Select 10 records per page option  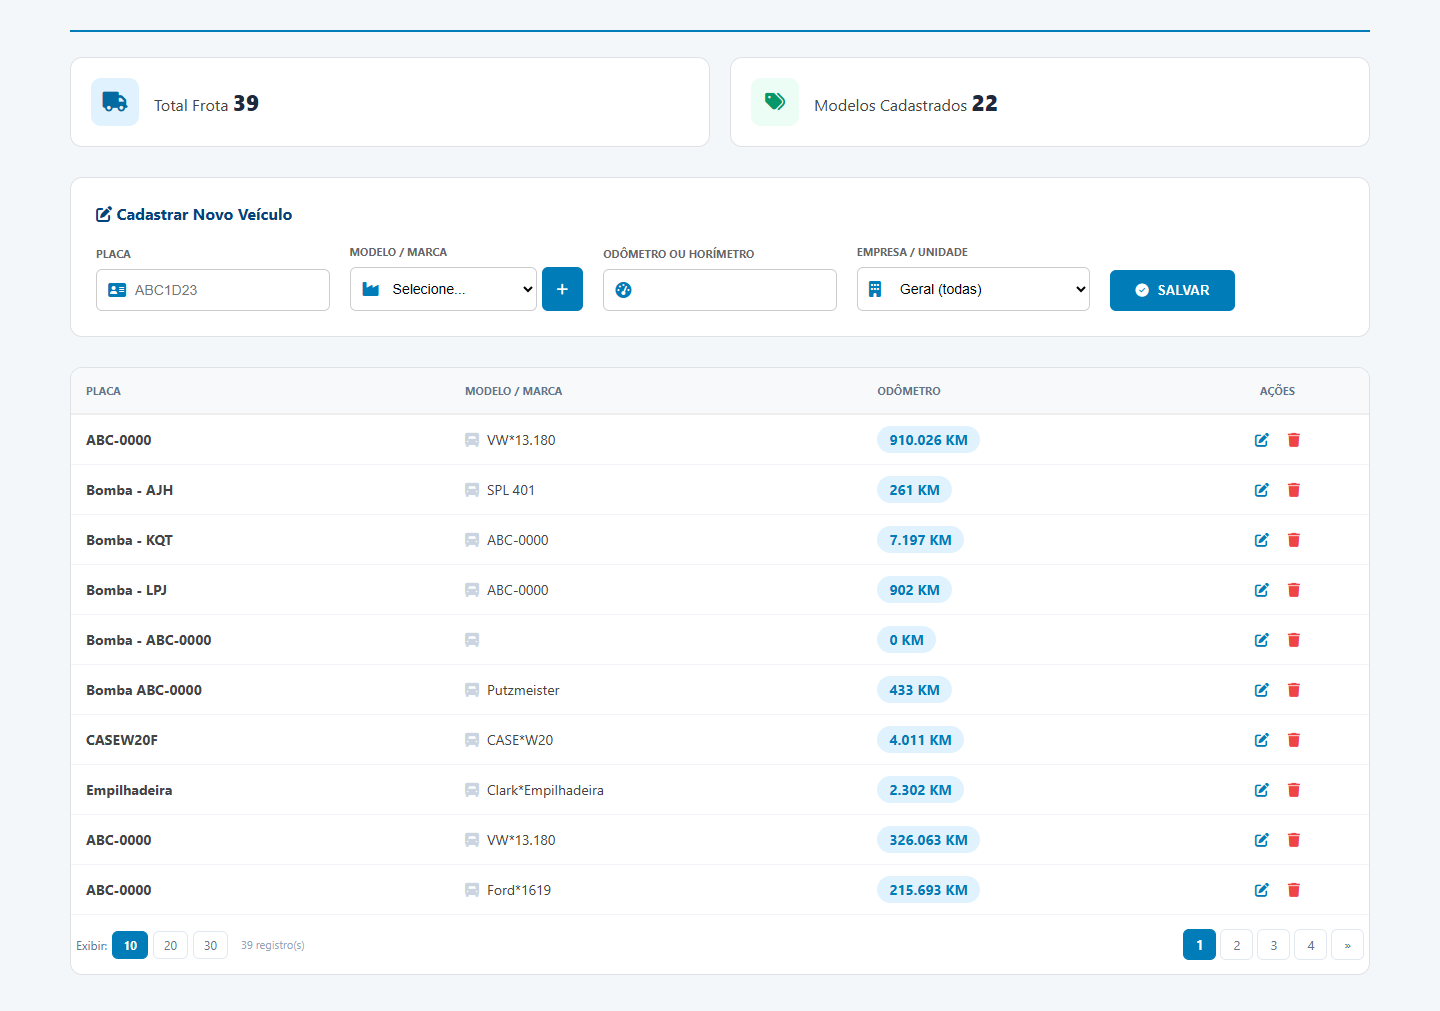[x=130, y=945]
